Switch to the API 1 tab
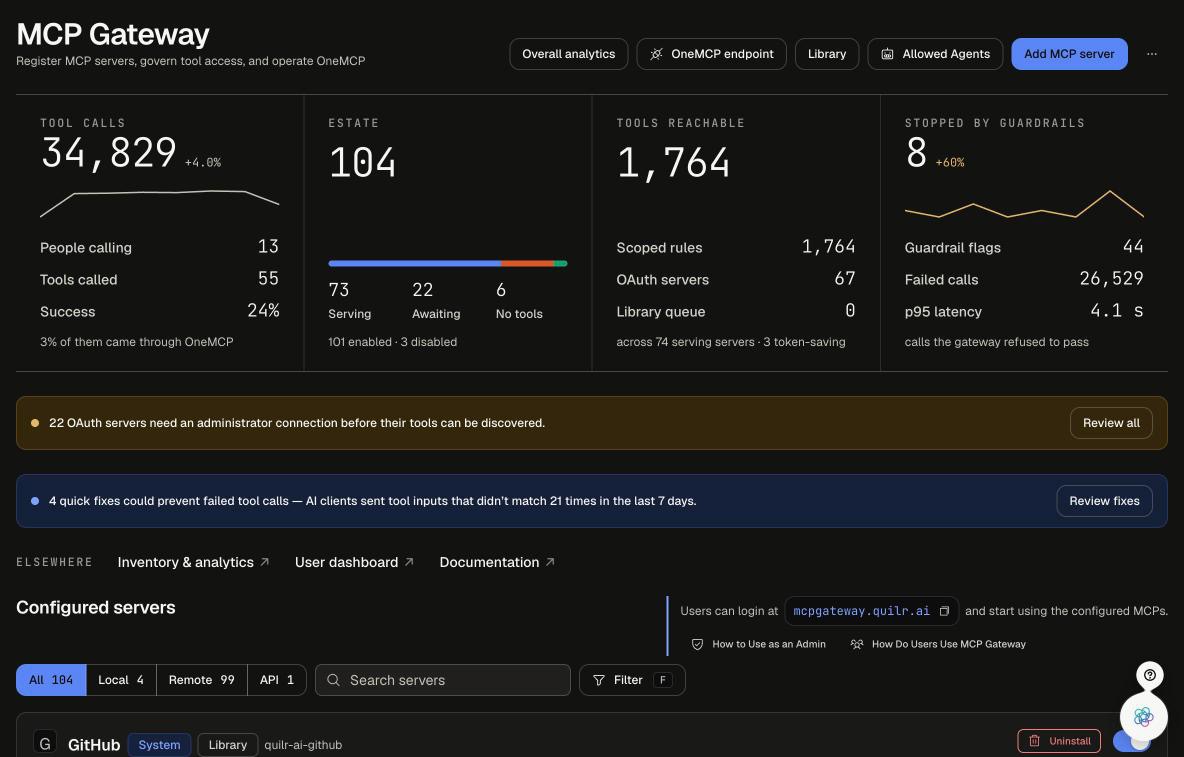This screenshot has width=1184, height=757. pos(276,679)
